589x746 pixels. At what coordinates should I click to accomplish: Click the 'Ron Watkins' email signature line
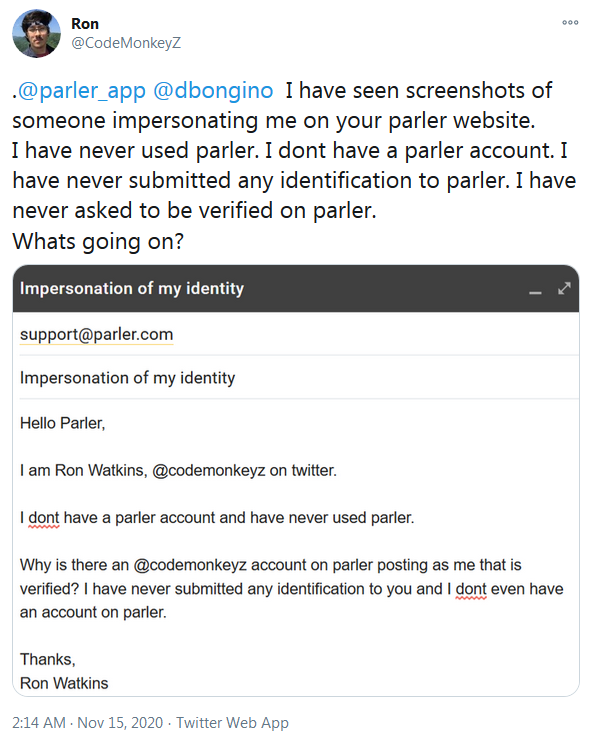(64, 683)
